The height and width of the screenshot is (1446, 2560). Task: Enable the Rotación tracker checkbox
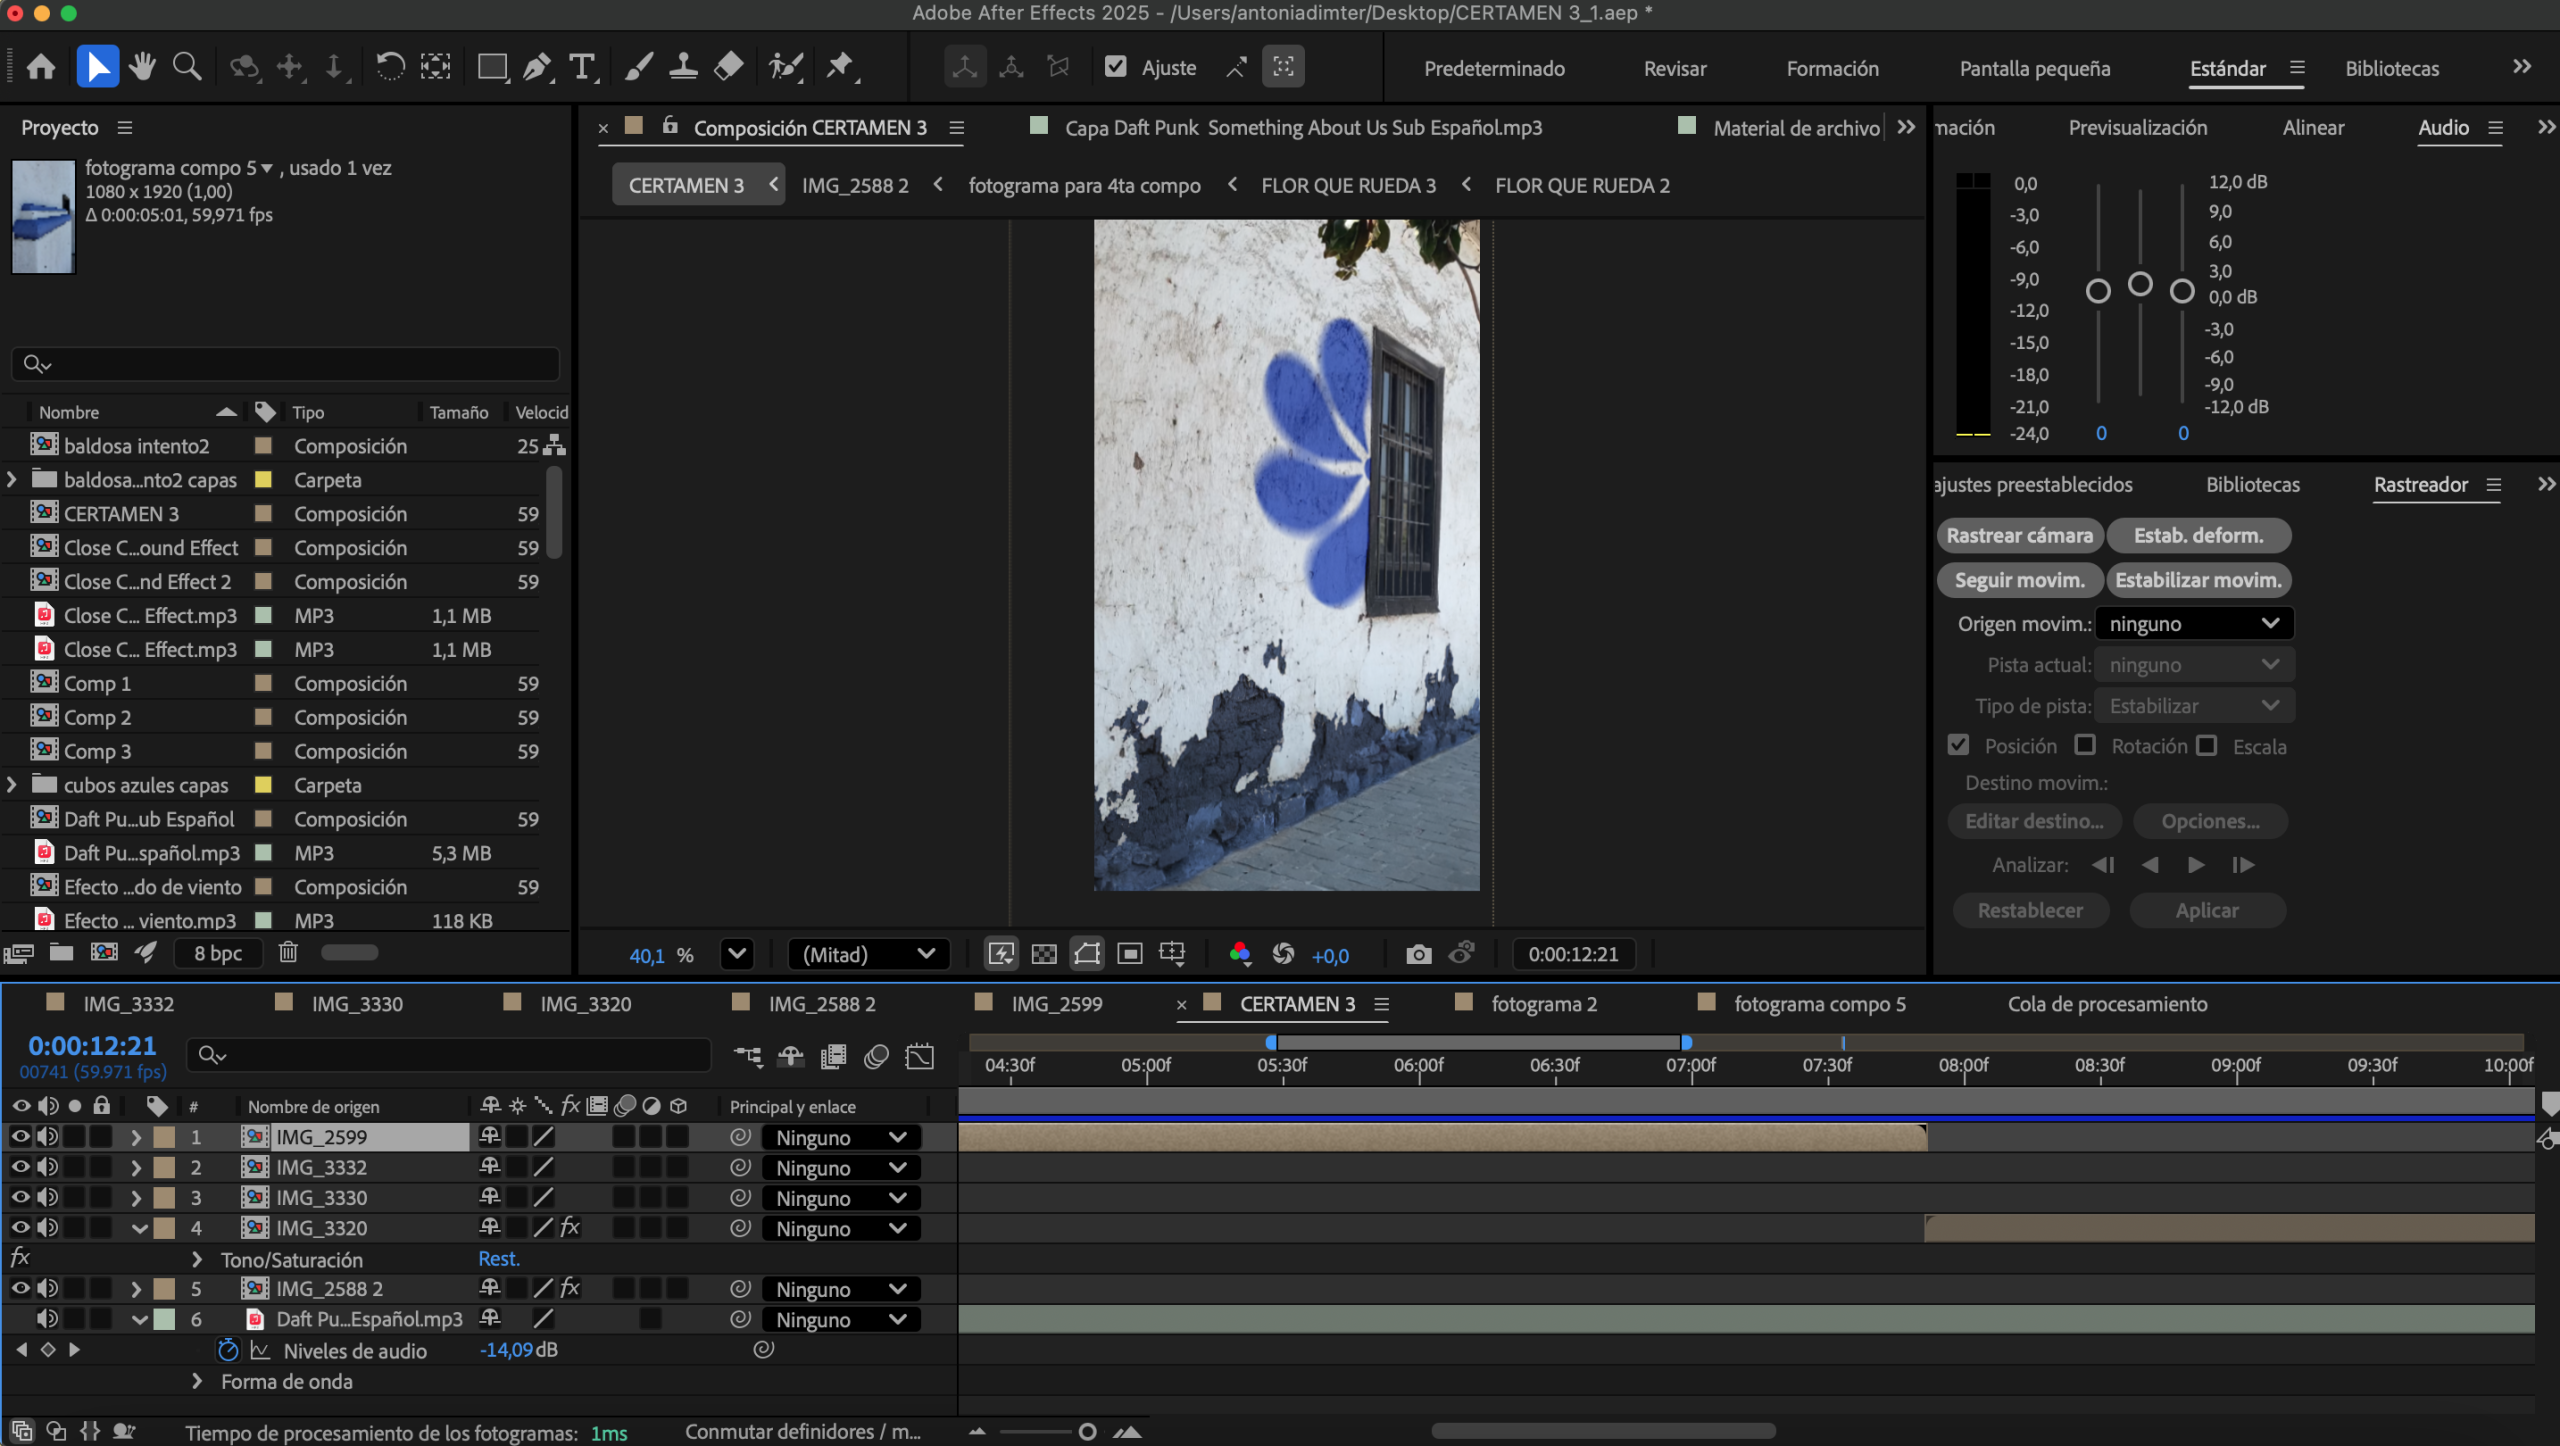click(x=2085, y=745)
